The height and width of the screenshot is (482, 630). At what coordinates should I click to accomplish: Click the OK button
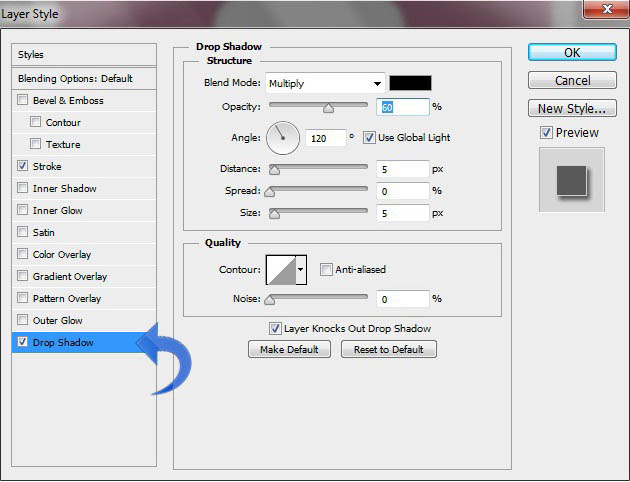click(572, 53)
